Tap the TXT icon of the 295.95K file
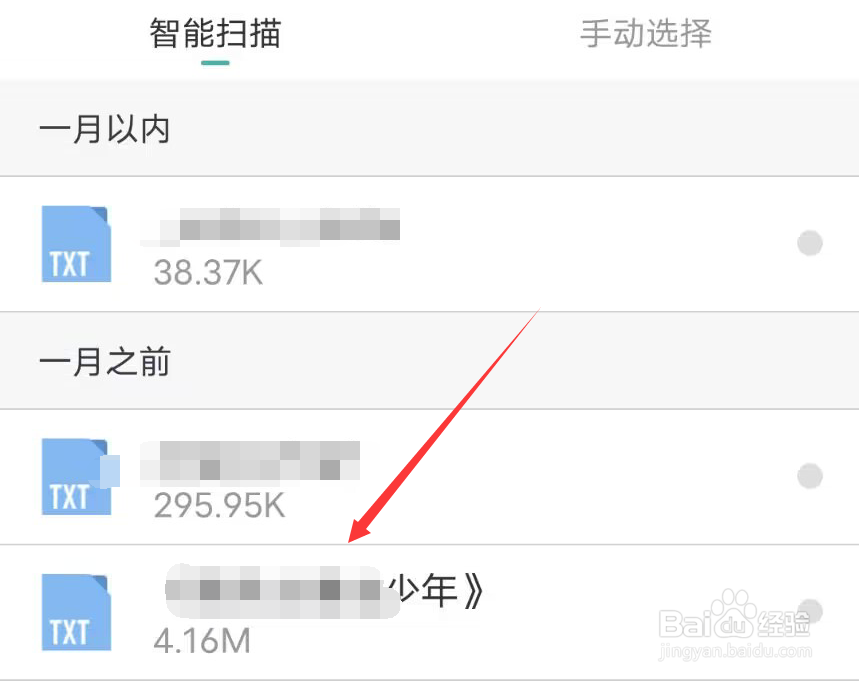 tap(76, 477)
